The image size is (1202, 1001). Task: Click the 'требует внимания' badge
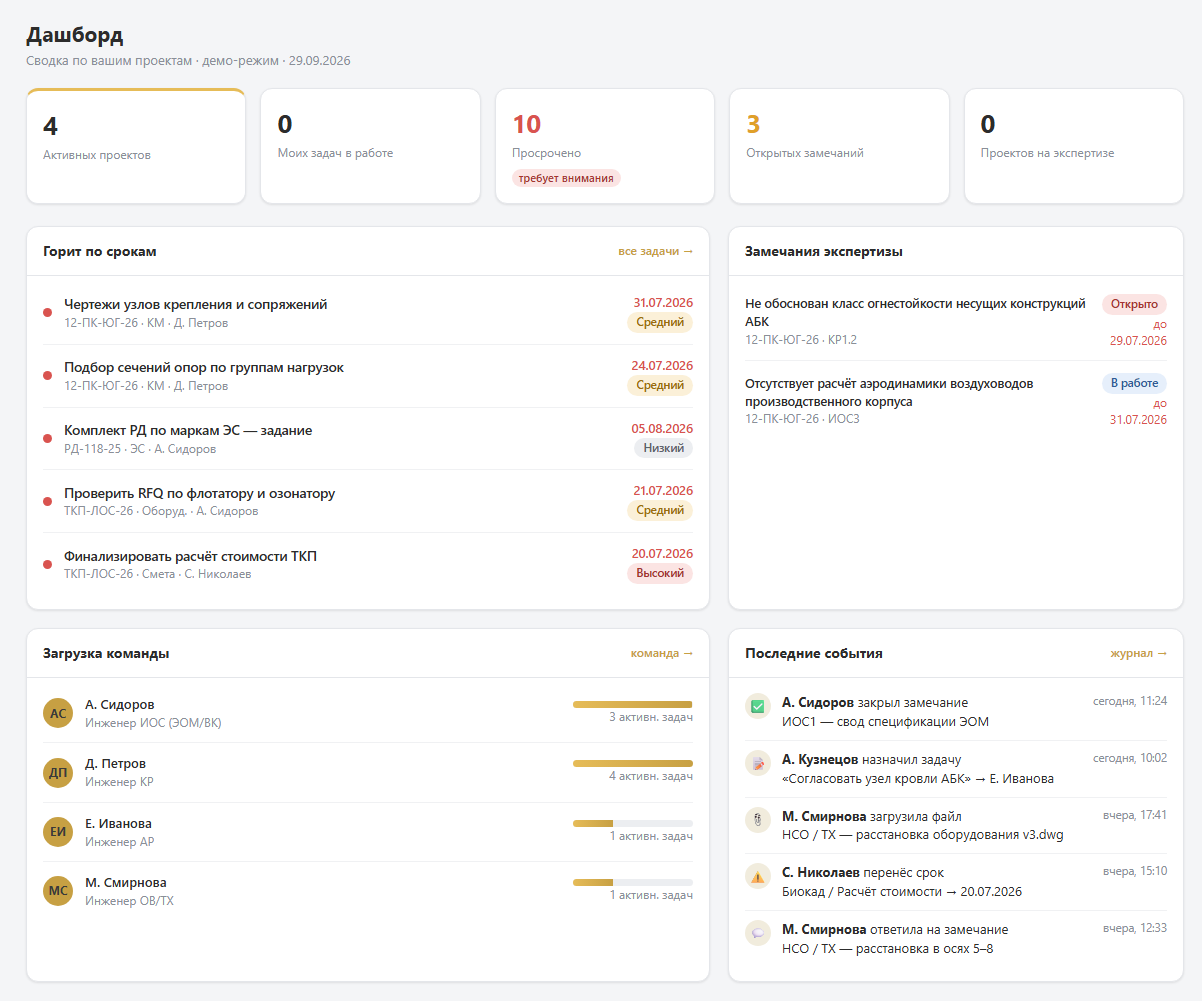tap(566, 178)
